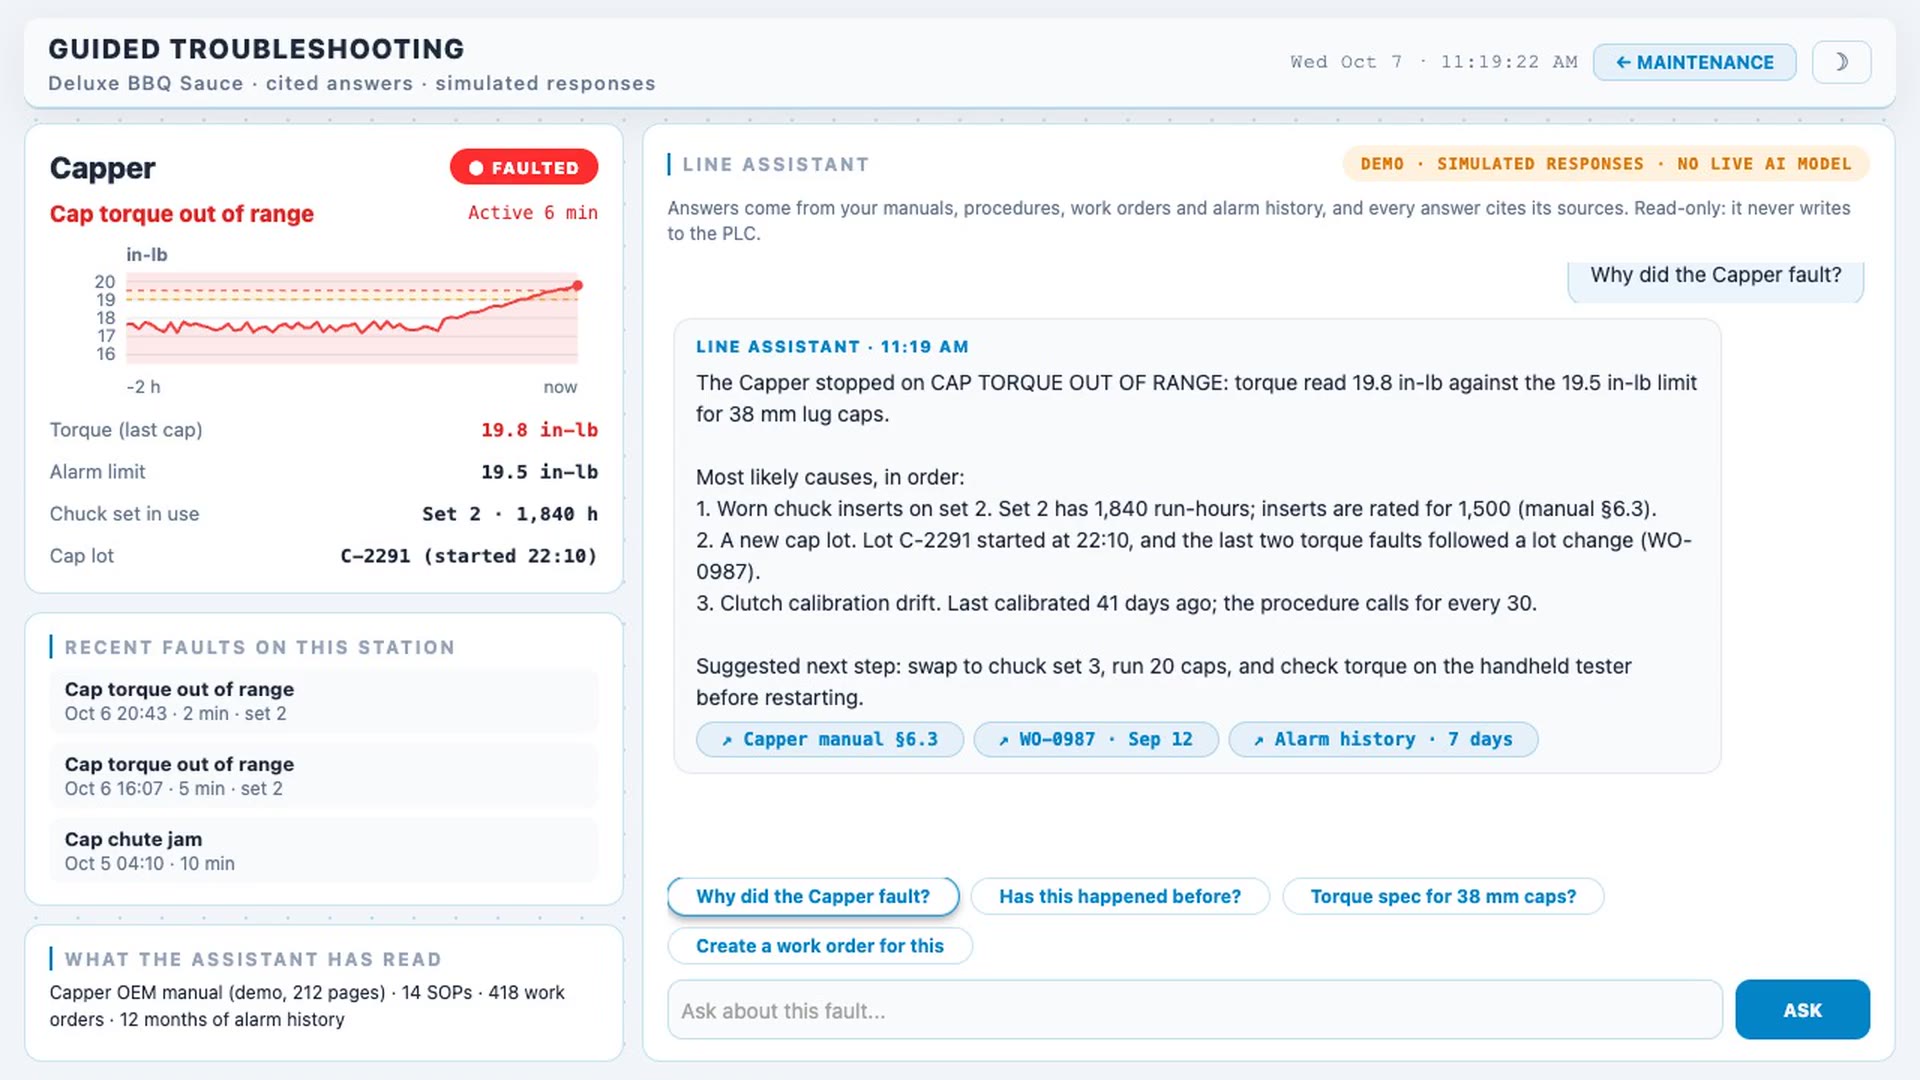Viewport: 1920px width, 1080px height.
Task: Open the Oct 6 20:43 cap torque fault
Action: coord(324,700)
